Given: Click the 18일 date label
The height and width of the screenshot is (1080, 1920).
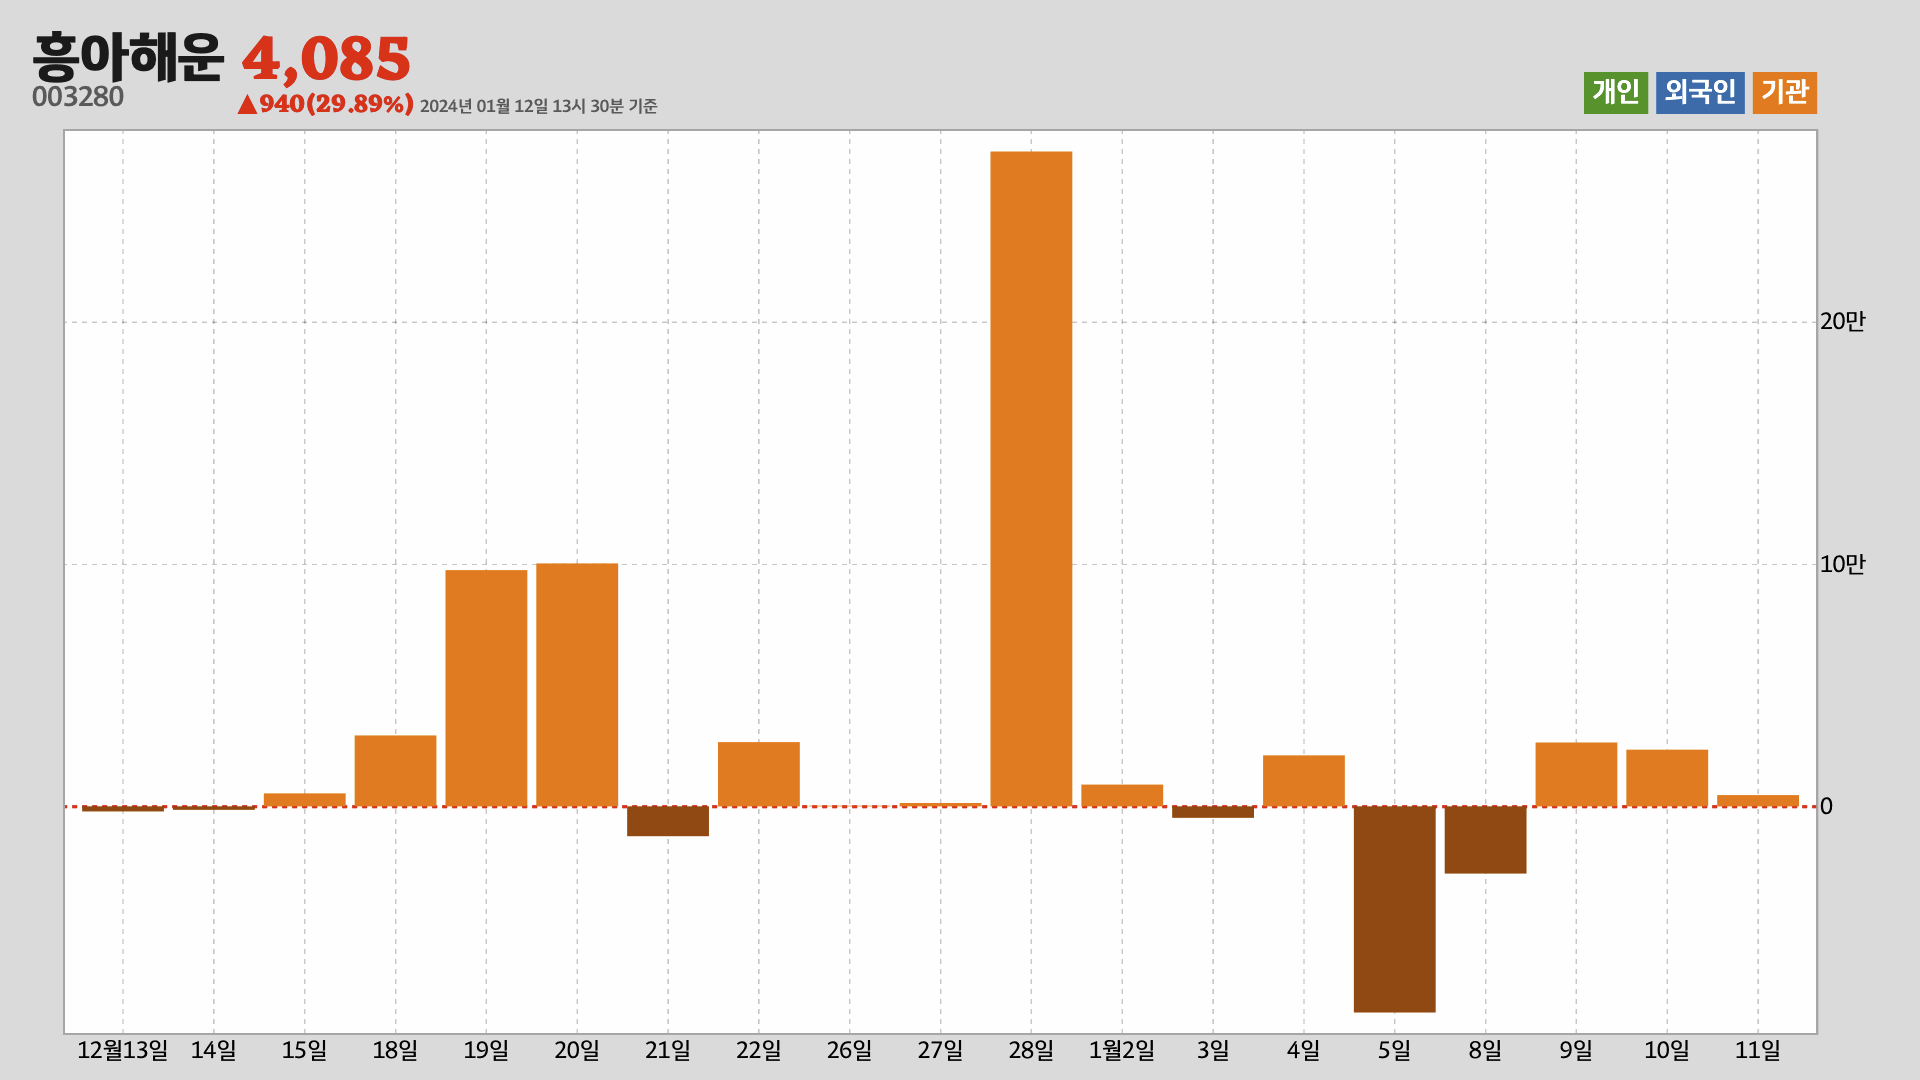Looking at the screenshot, I should 395,1051.
